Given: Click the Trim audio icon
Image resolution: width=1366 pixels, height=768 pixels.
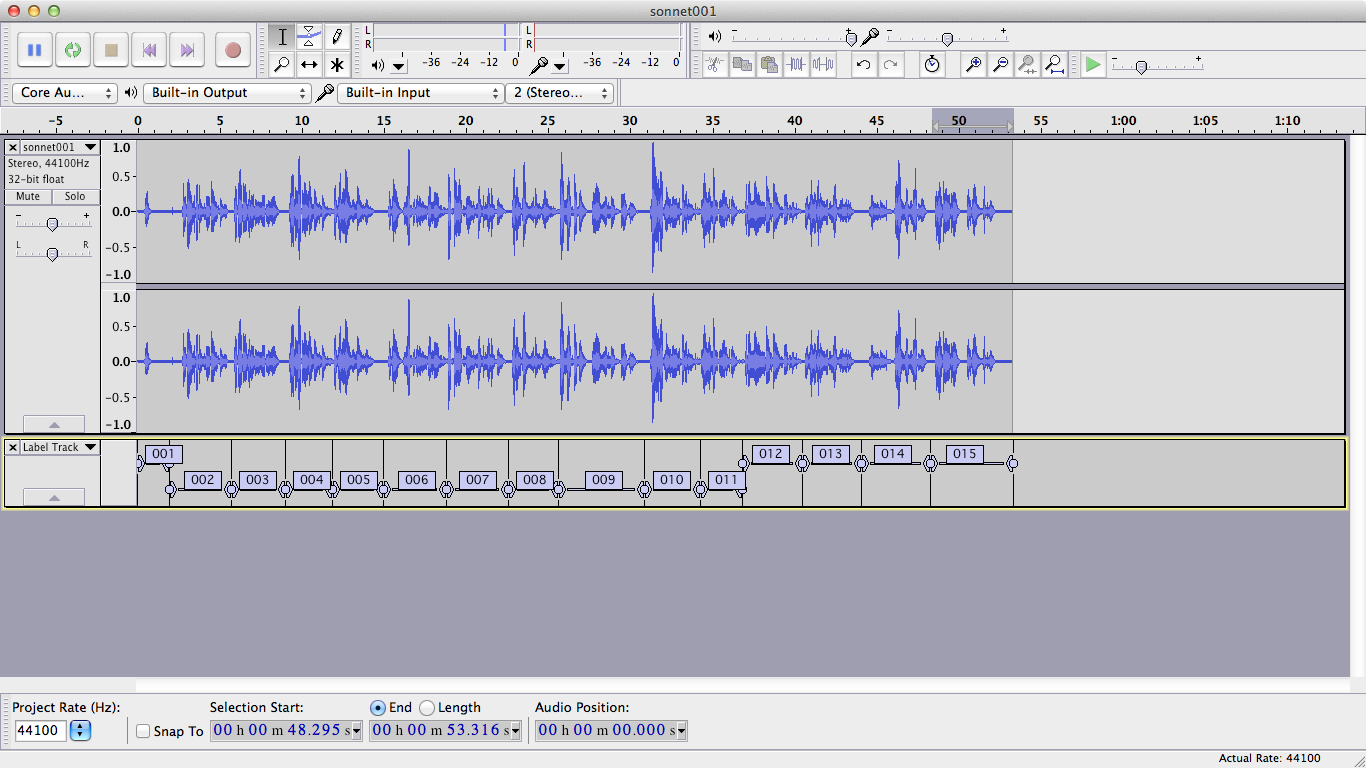Looking at the screenshot, I should [796, 64].
